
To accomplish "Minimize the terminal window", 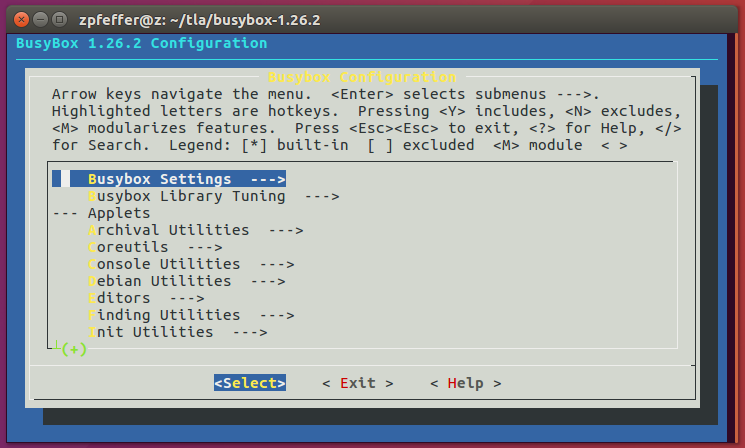I will (x=40, y=19).
